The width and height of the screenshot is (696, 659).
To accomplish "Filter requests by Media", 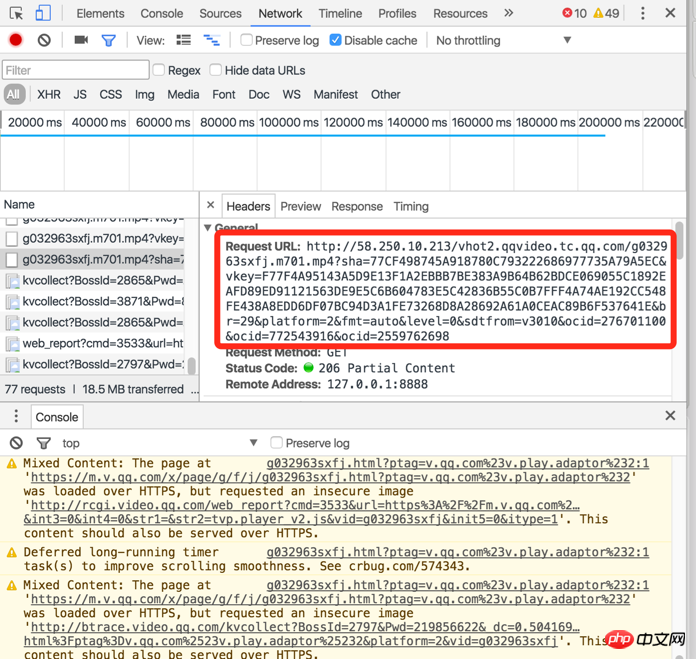I will point(183,95).
